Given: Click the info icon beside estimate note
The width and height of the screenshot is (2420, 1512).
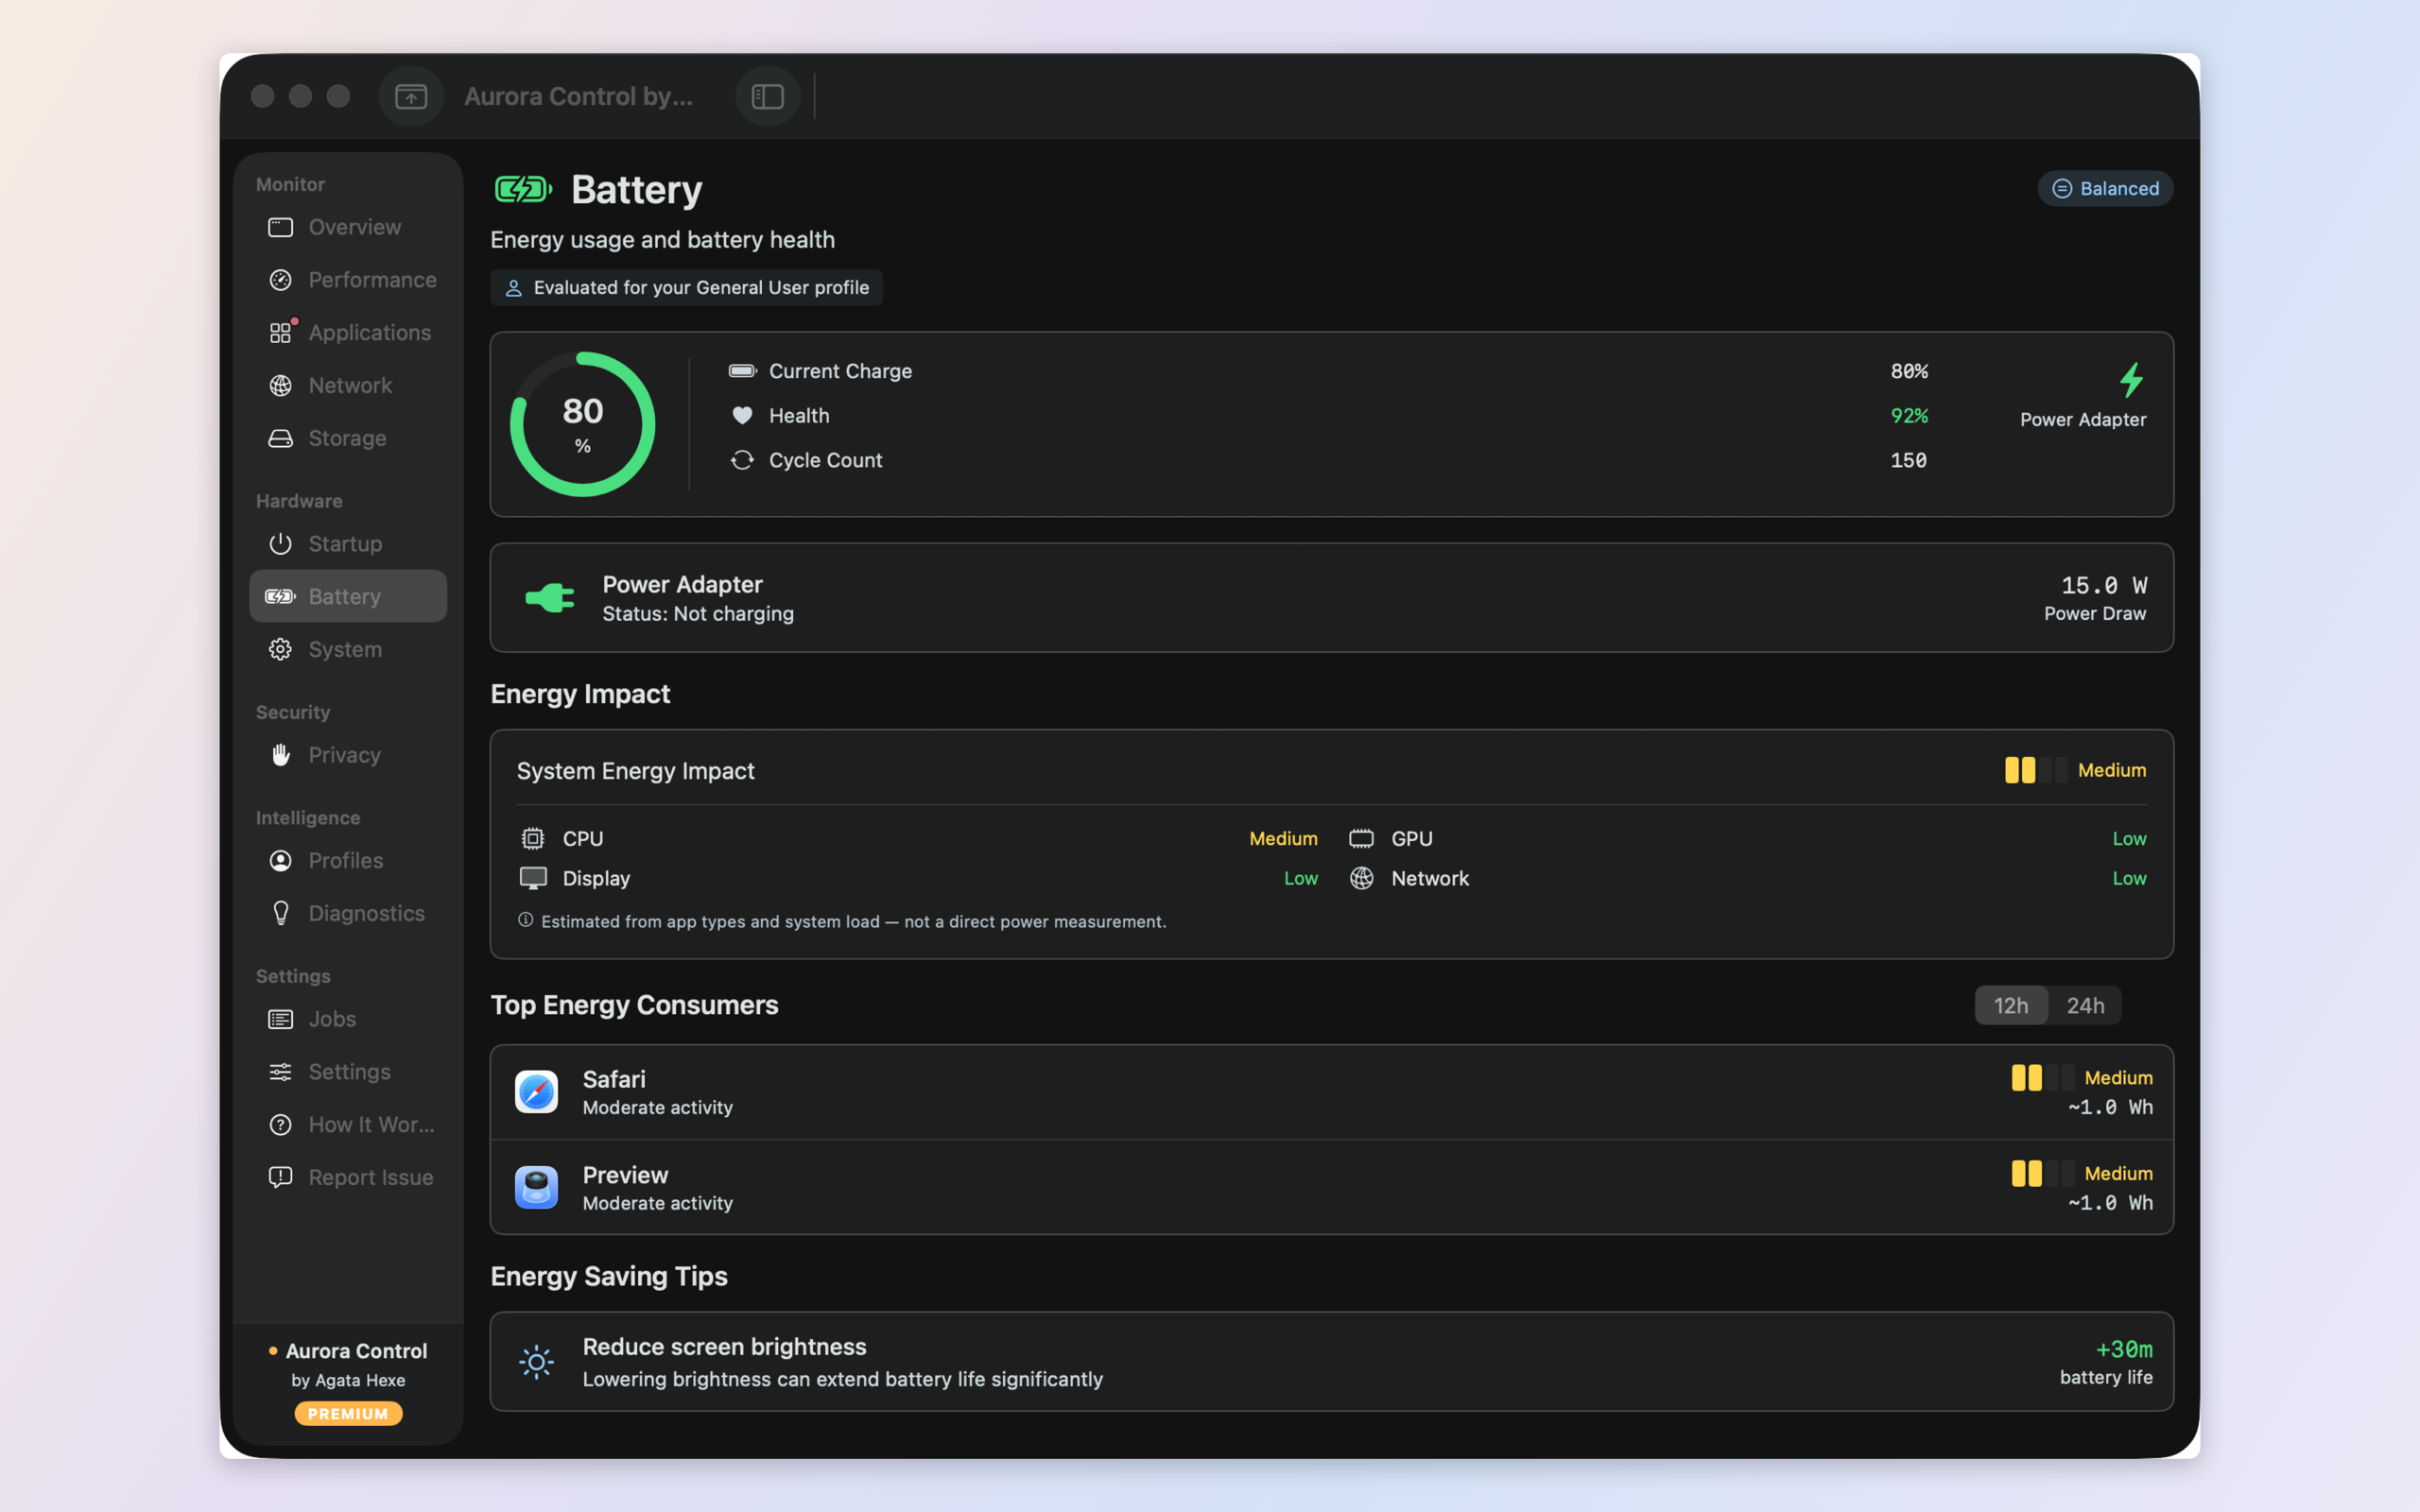Looking at the screenshot, I should 526,921.
